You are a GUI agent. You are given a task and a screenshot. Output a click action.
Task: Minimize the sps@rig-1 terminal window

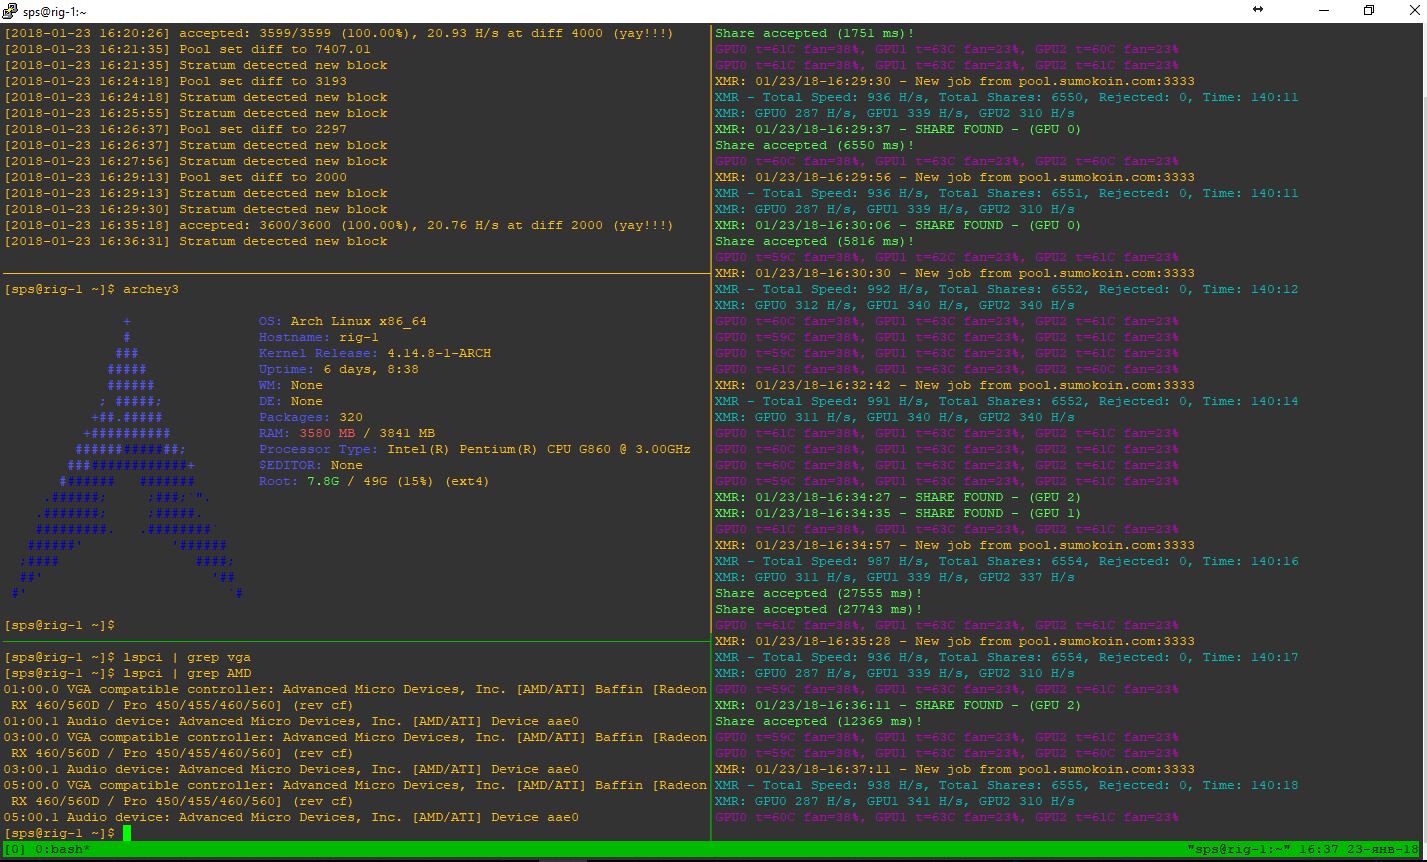click(x=1324, y=10)
